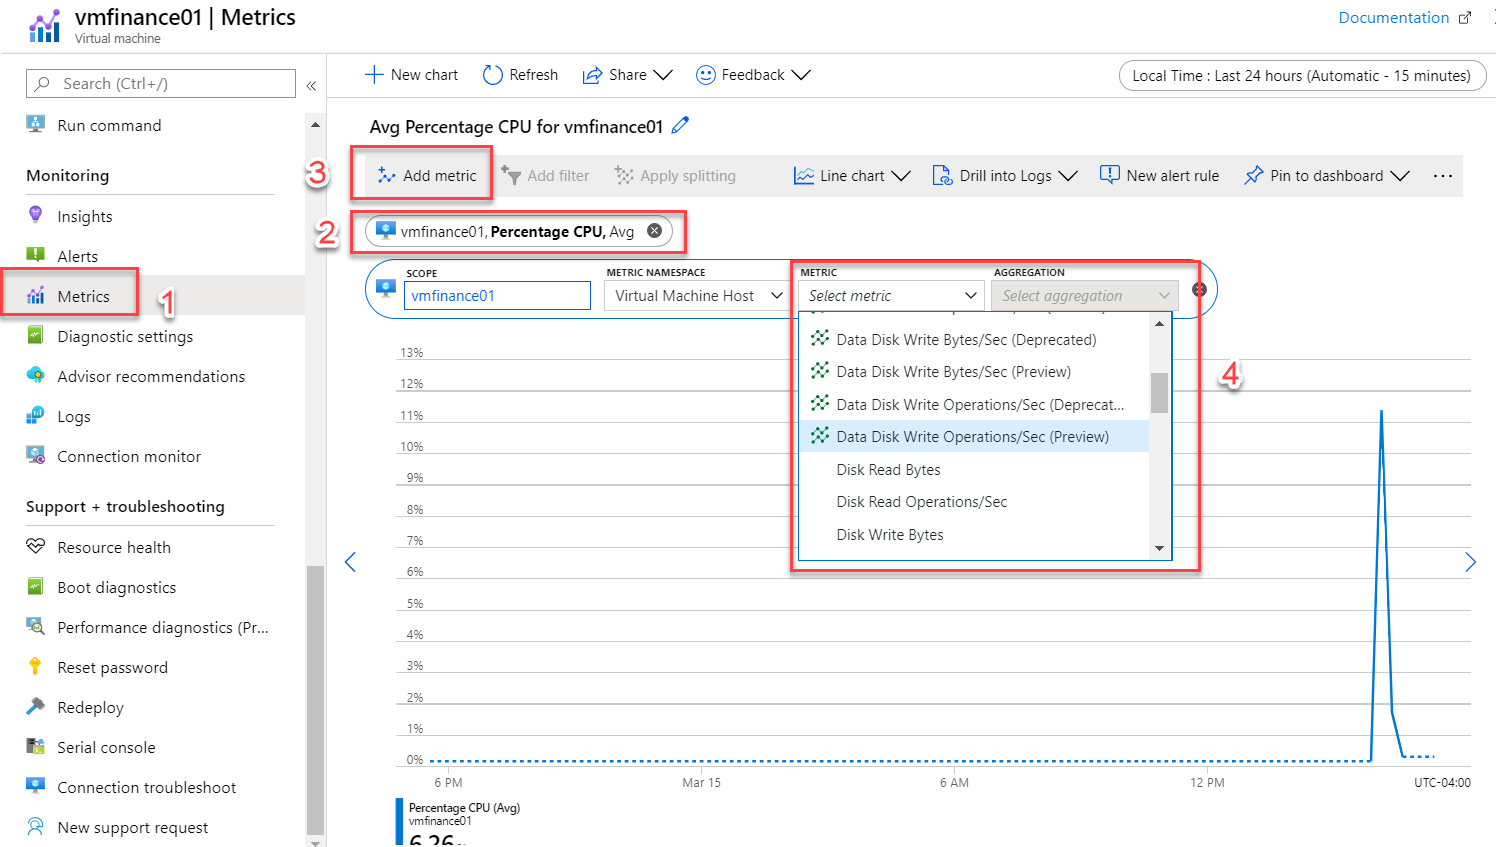The image size is (1496, 847).
Task: Open Metric Namespace Virtual Machine Host dropdown
Action: coord(697,296)
